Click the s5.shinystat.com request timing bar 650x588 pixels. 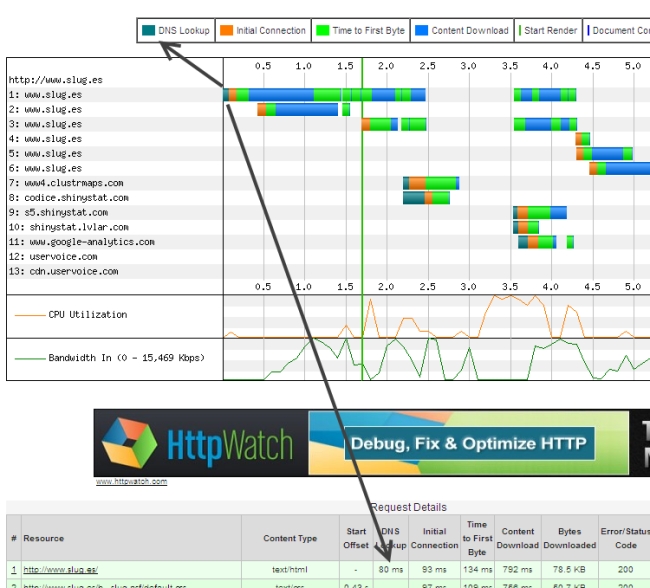click(x=540, y=213)
